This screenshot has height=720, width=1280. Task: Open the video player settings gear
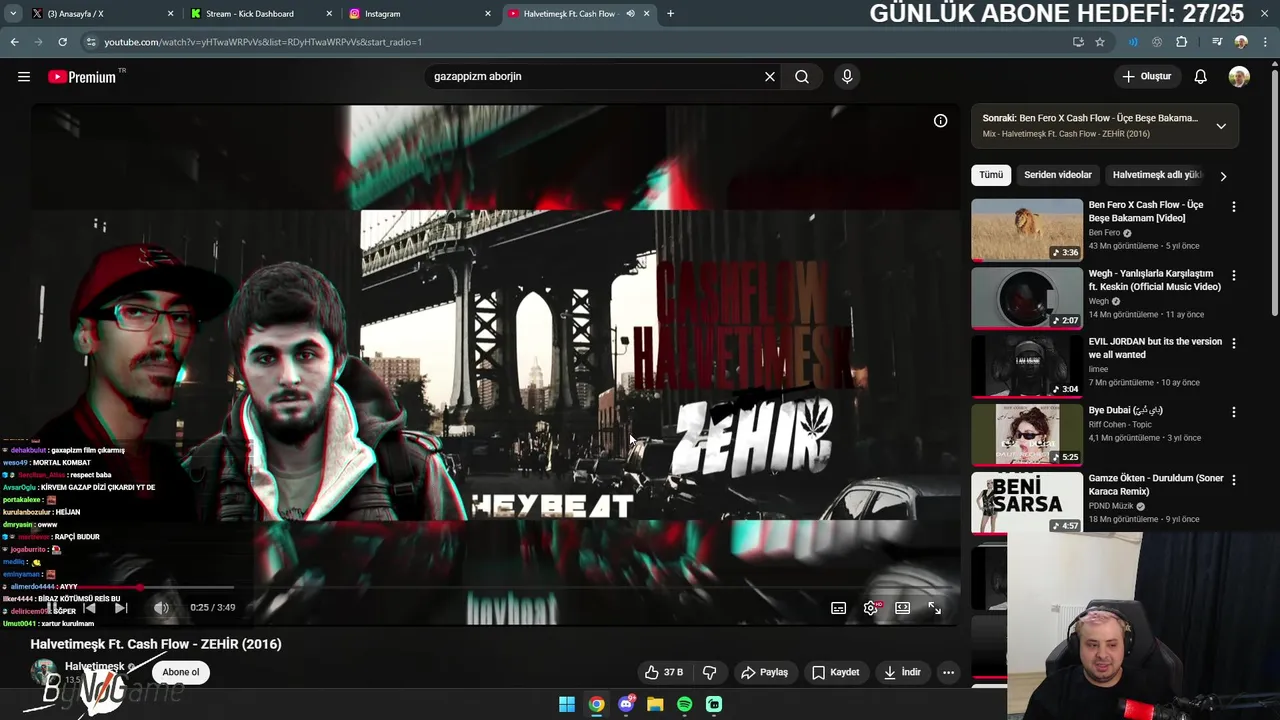click(871, 608)
